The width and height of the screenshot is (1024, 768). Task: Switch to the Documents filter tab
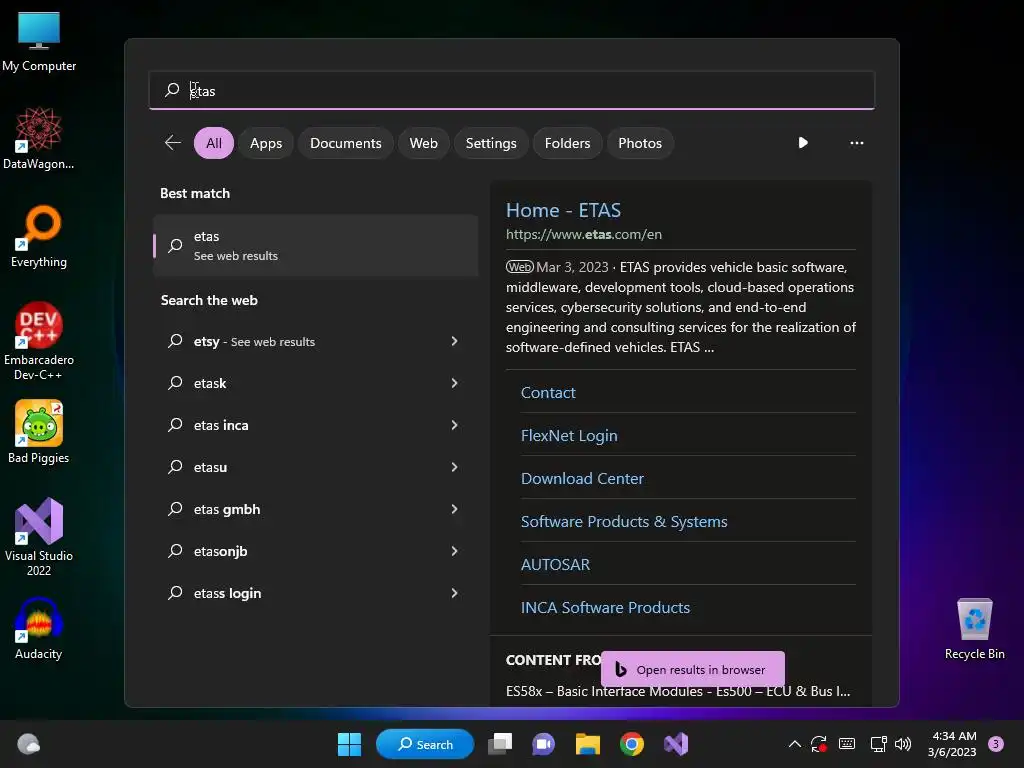345,143
